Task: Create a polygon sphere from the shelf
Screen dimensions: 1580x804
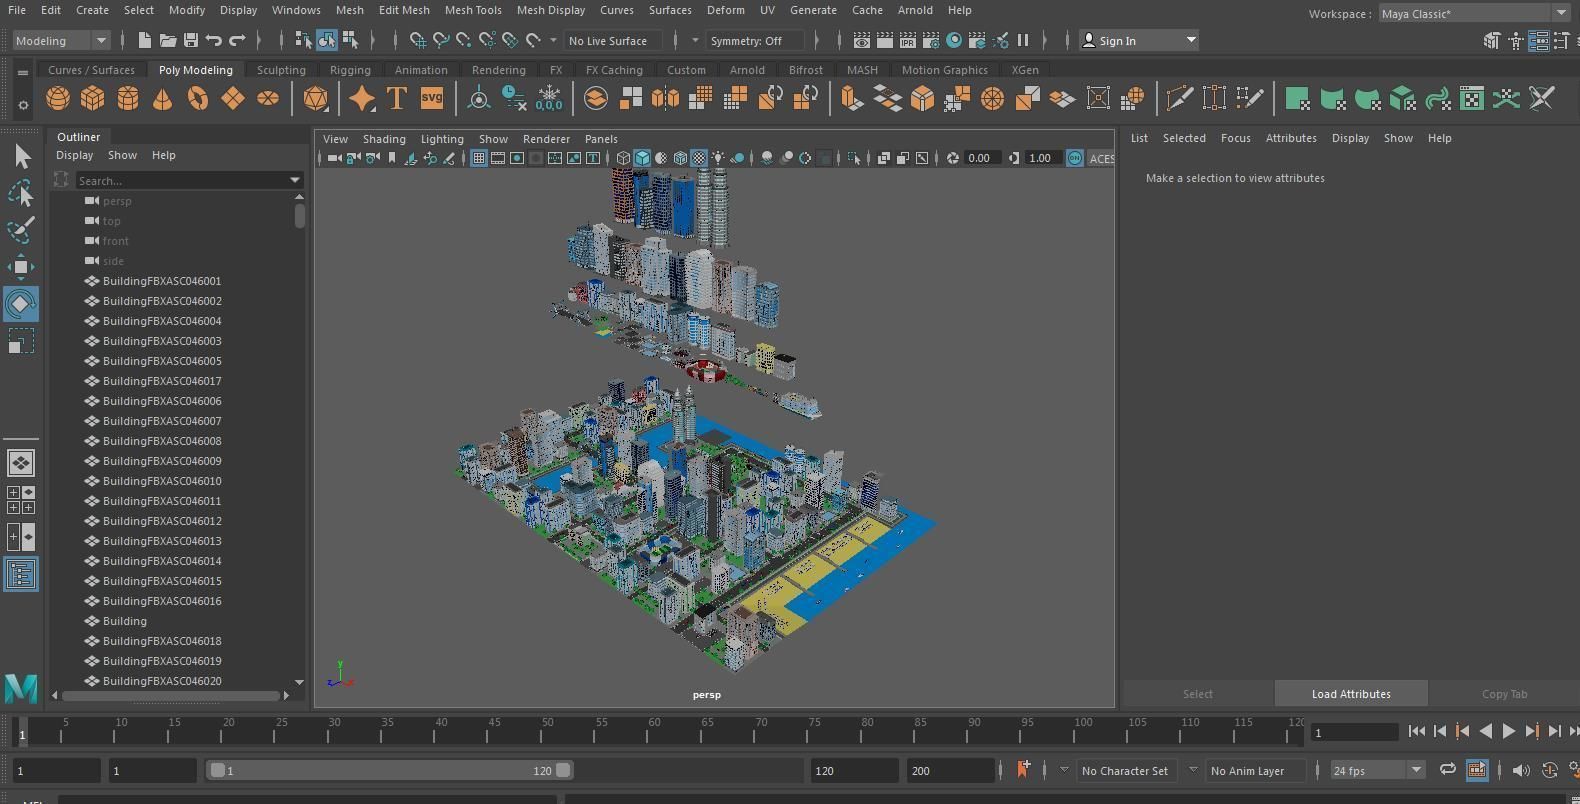Action: [58, 98]
